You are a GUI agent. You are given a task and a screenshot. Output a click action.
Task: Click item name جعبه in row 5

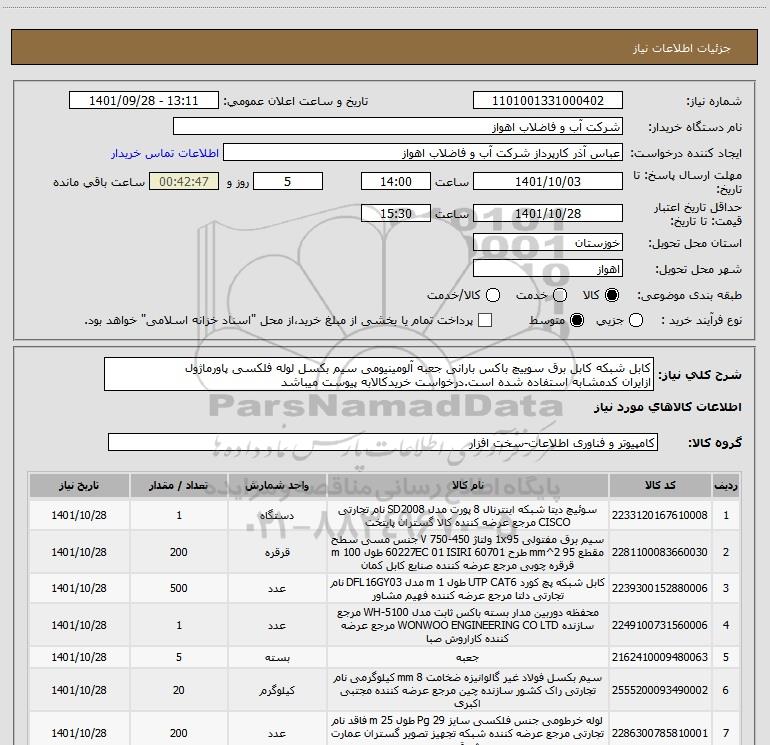tap(468, 658)
